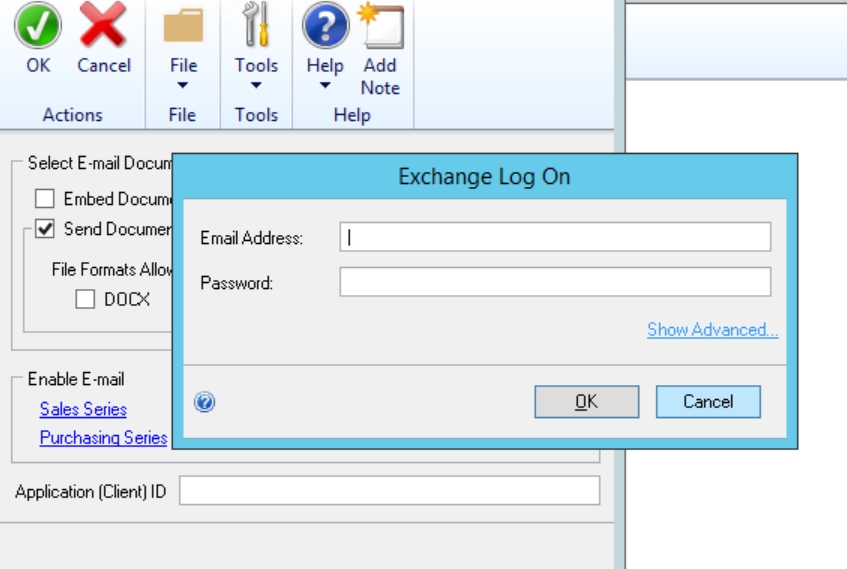
Task: Click the ribbon Help question mark icon
Action: 325,26
